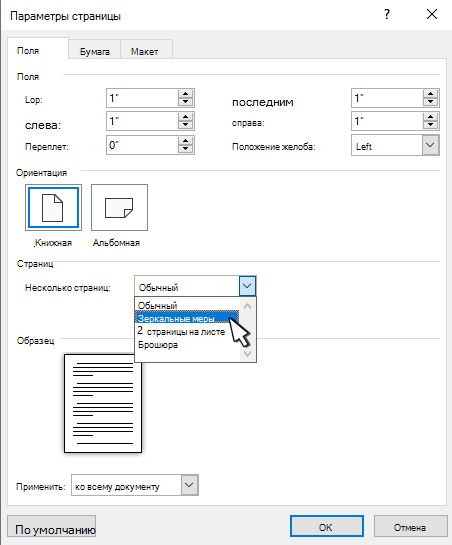Select the Книжная portrait orientation icon

tap(53, 208)
